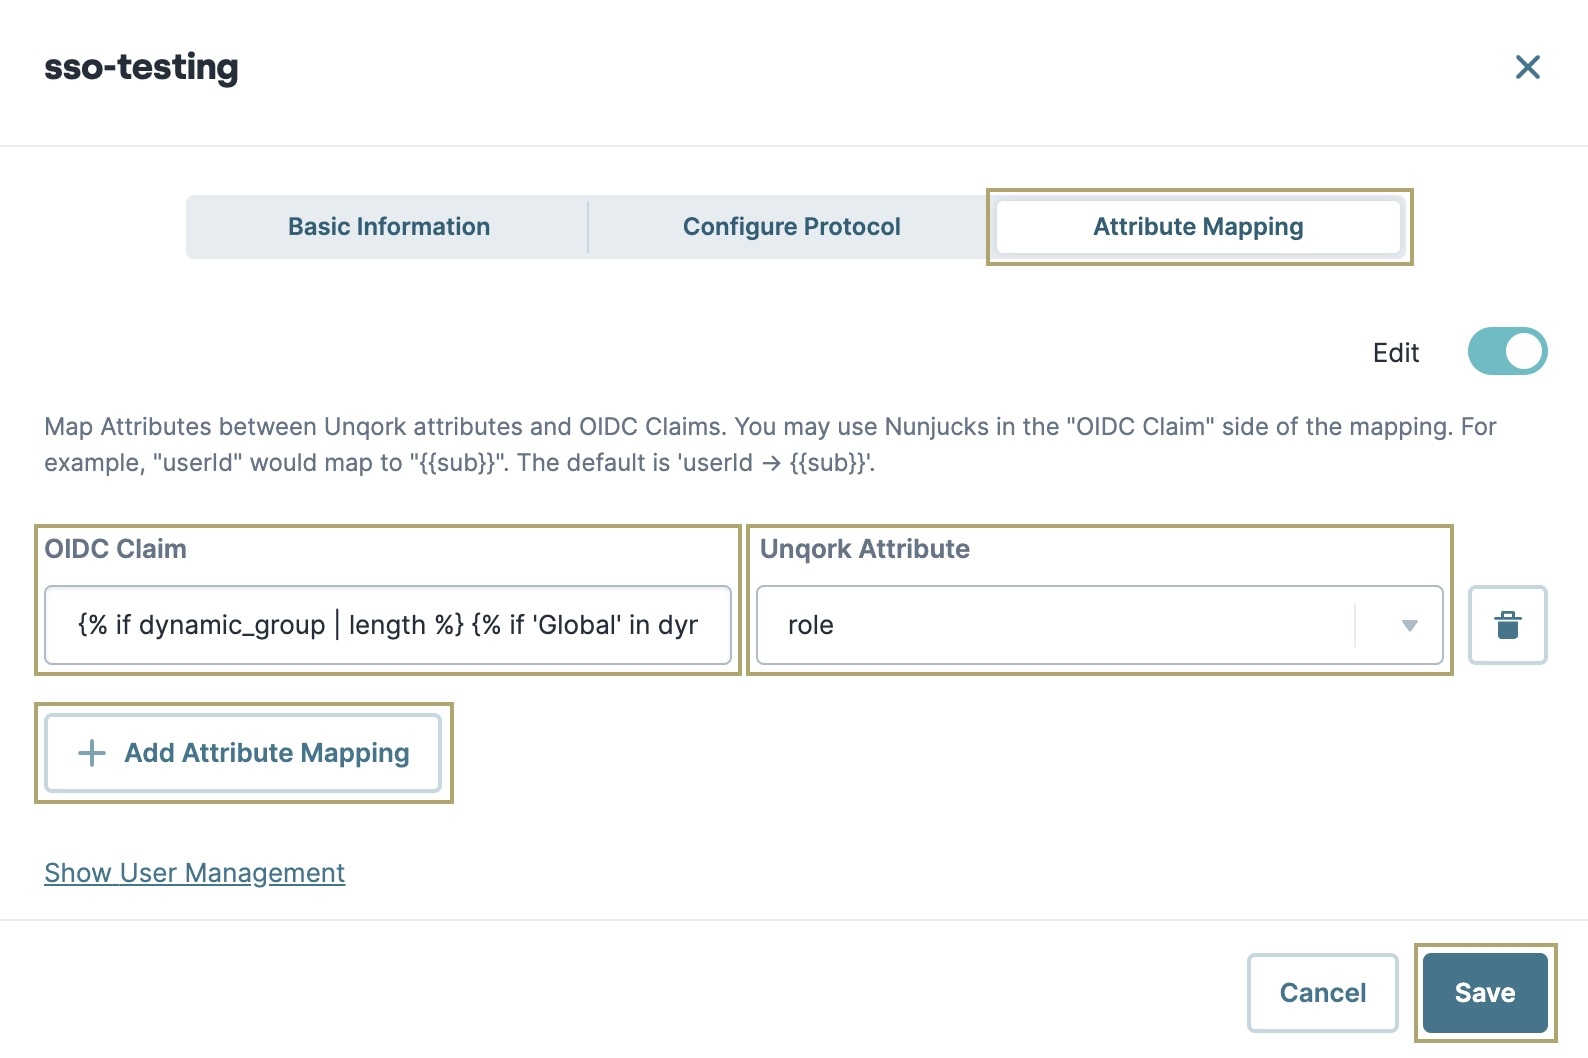Save the attribute mapping settings

click(x=1485, y=993)
